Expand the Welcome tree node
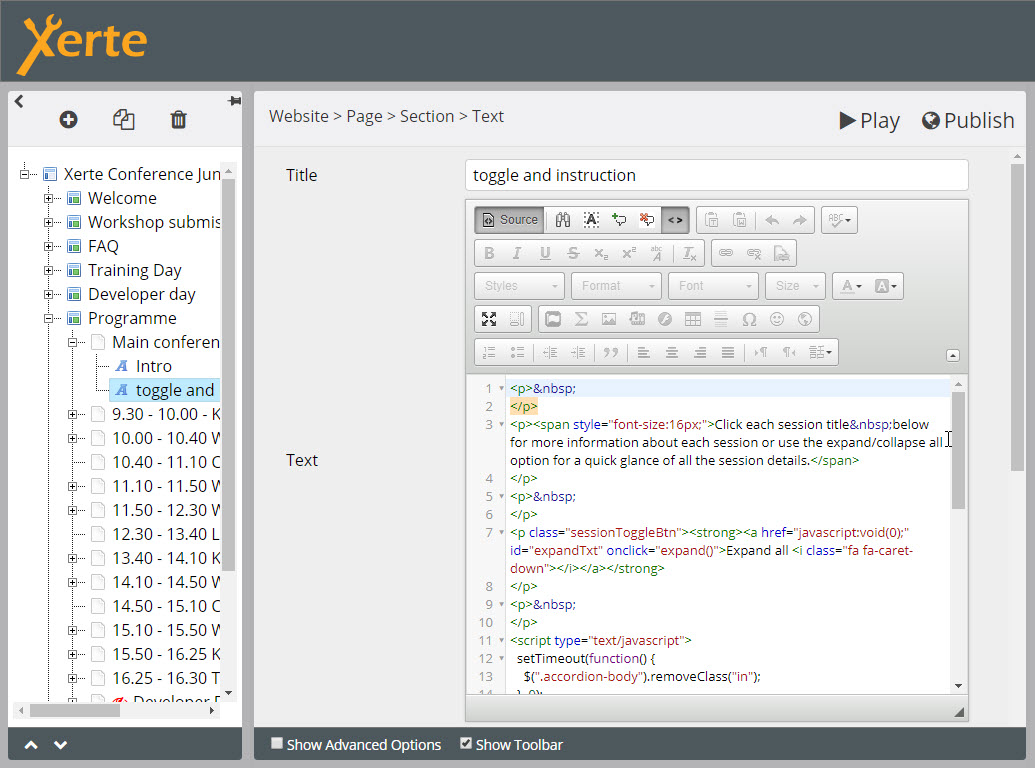This screenshot has width=1035, height=768. (x=48, y=198)
